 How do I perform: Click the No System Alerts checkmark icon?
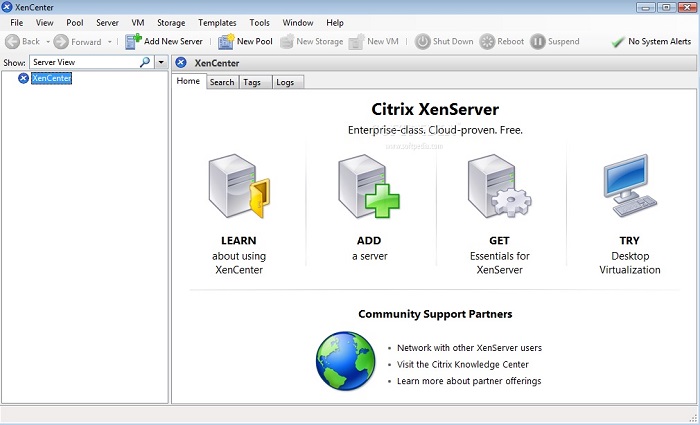(x=617, y=42)
